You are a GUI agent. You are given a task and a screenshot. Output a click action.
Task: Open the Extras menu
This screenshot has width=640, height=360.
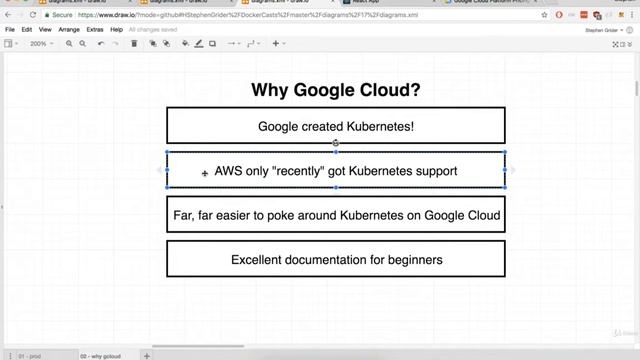click(x=95, y=29)
